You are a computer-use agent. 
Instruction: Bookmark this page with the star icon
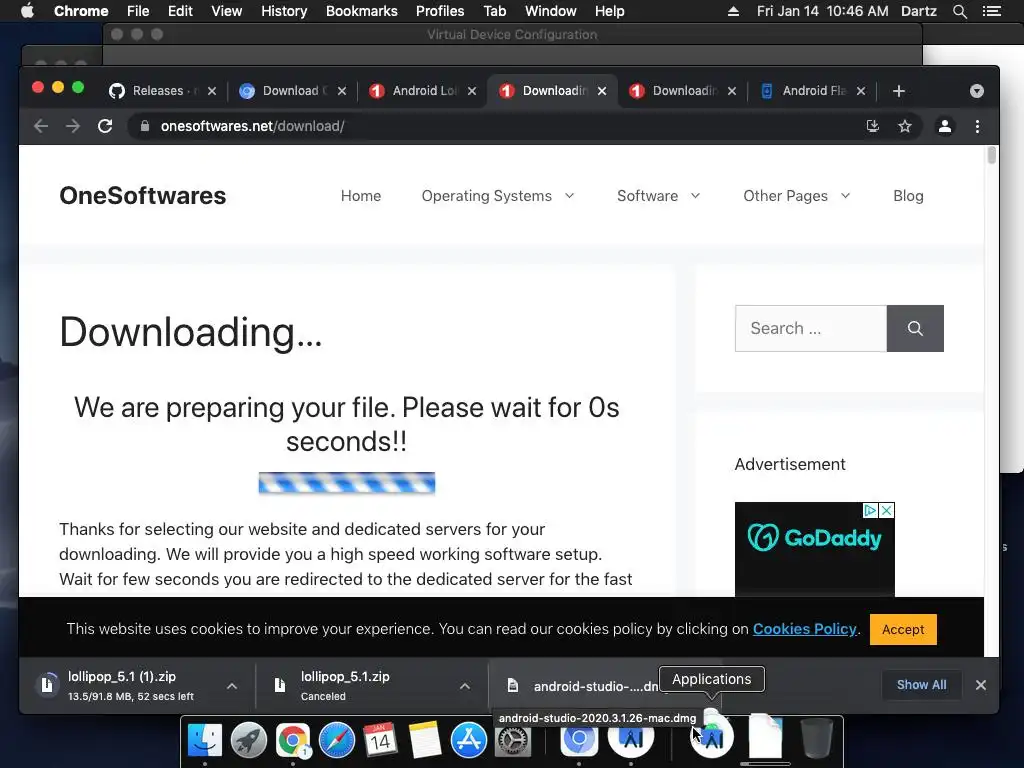904,126
